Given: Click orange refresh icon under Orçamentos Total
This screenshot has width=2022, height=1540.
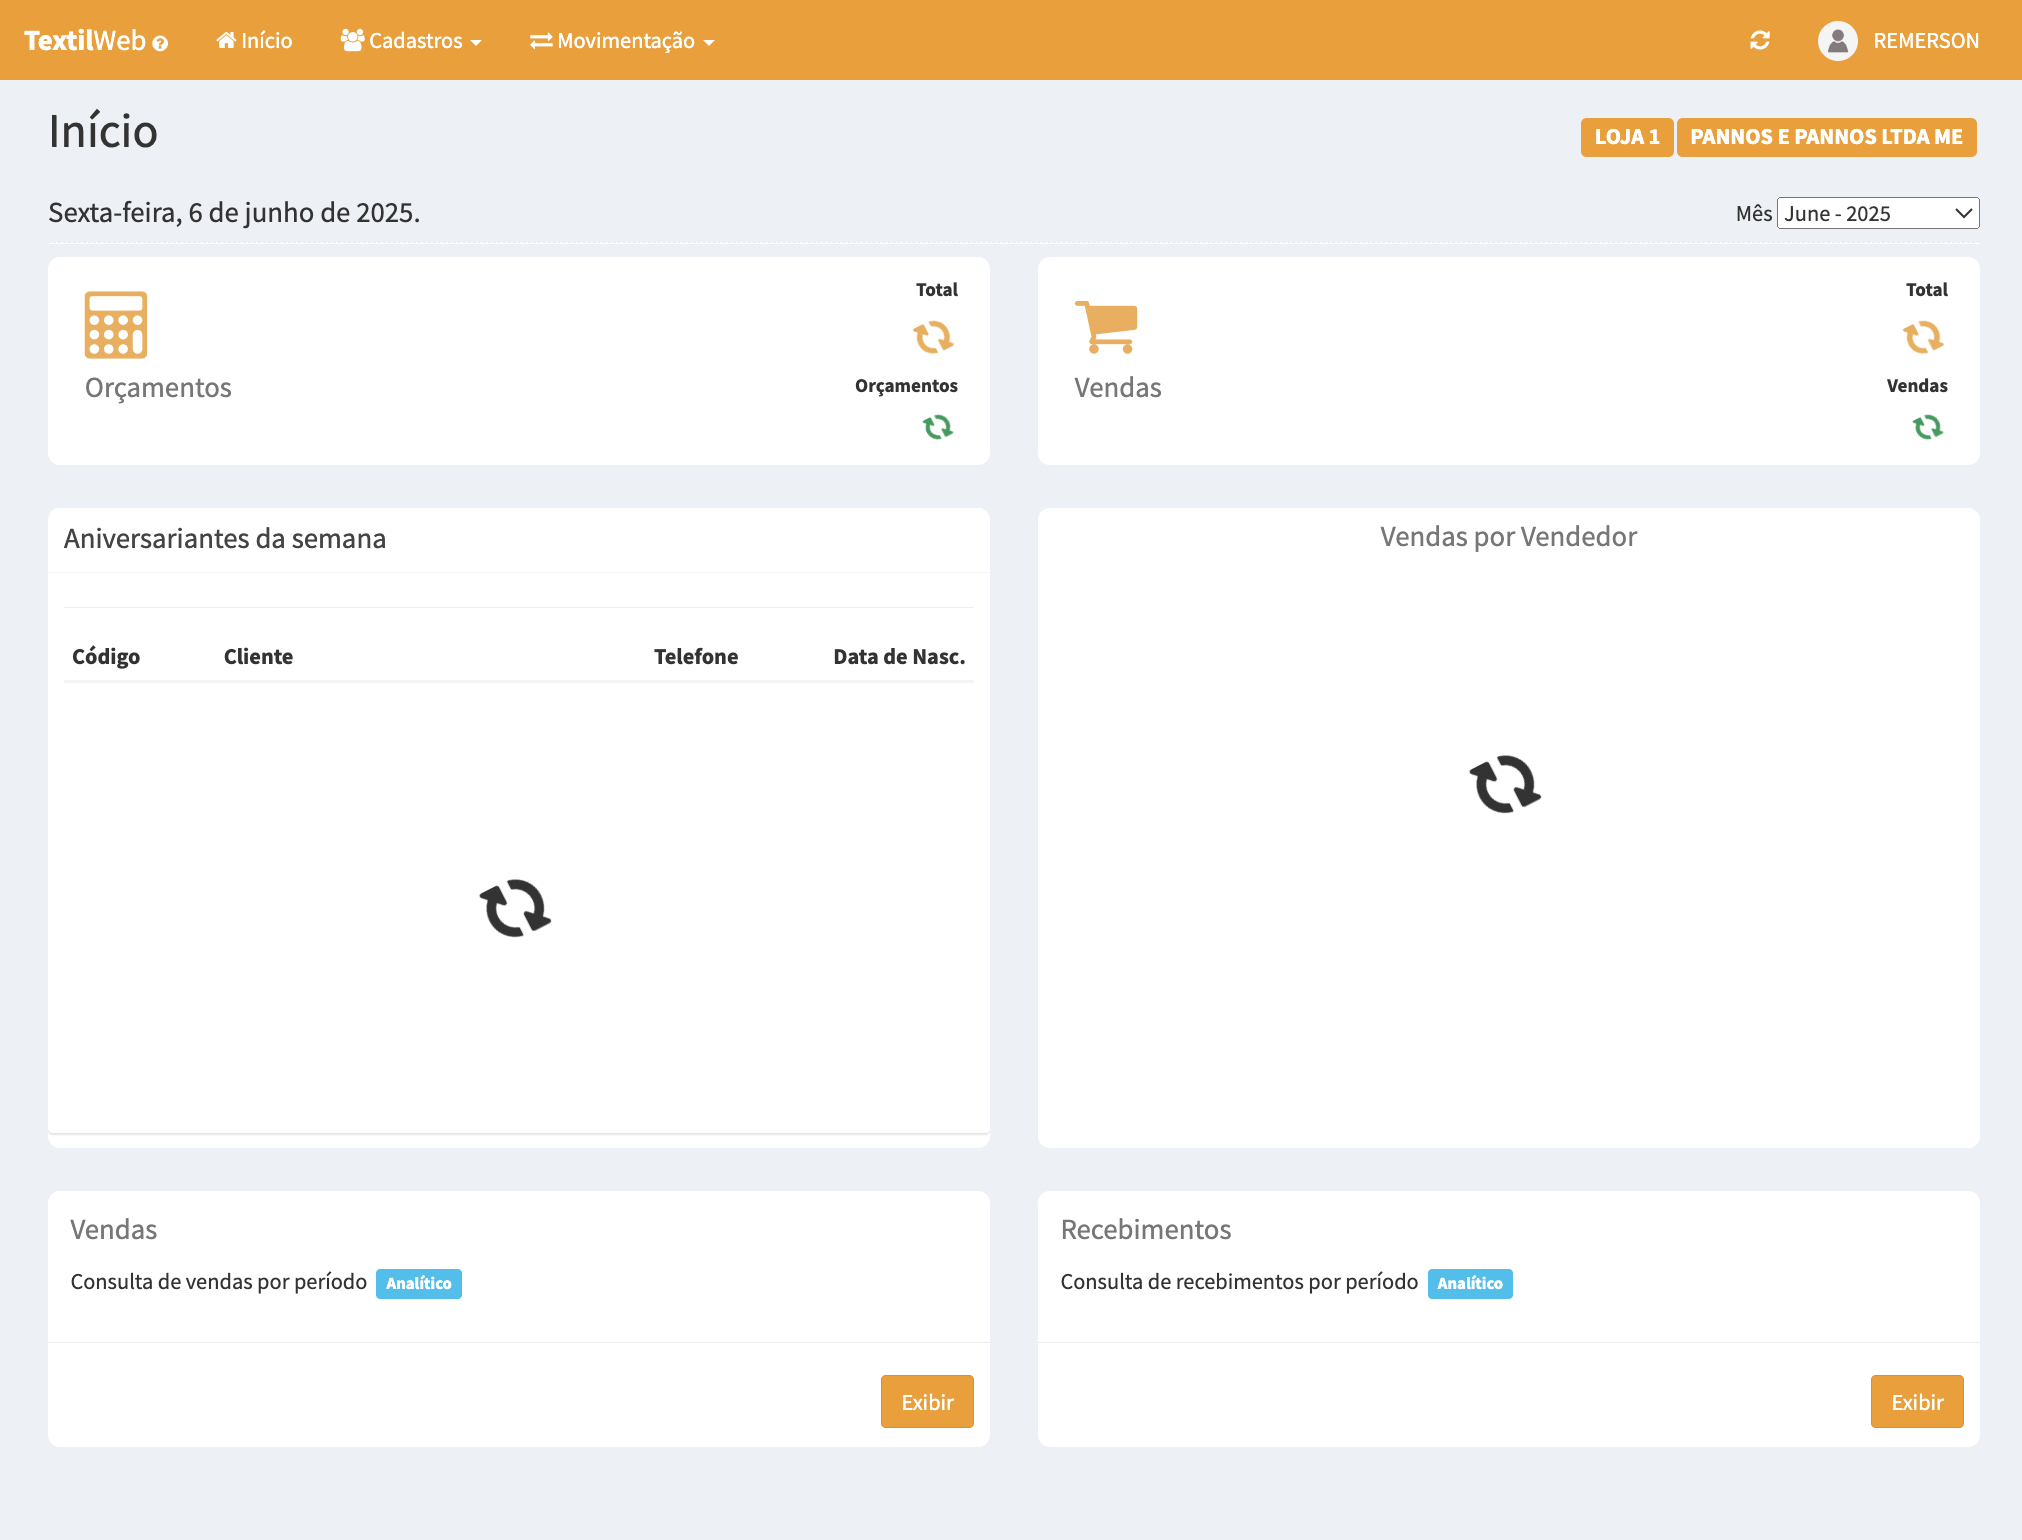Looking at the screenshot, I should click(x=933, y=337).
